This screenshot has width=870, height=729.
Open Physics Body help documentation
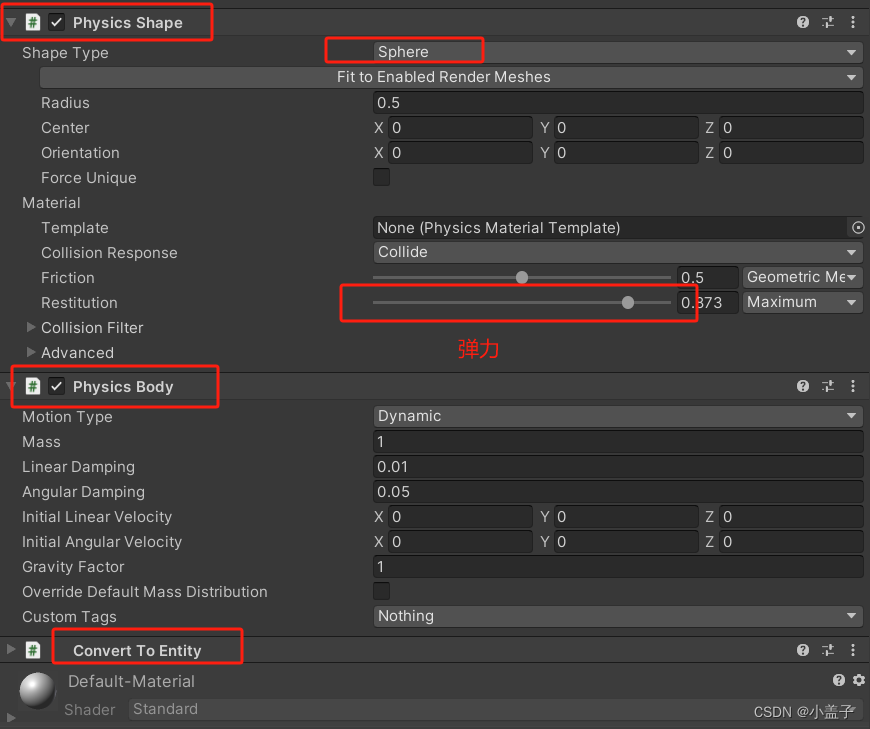[x=803, y=386]
